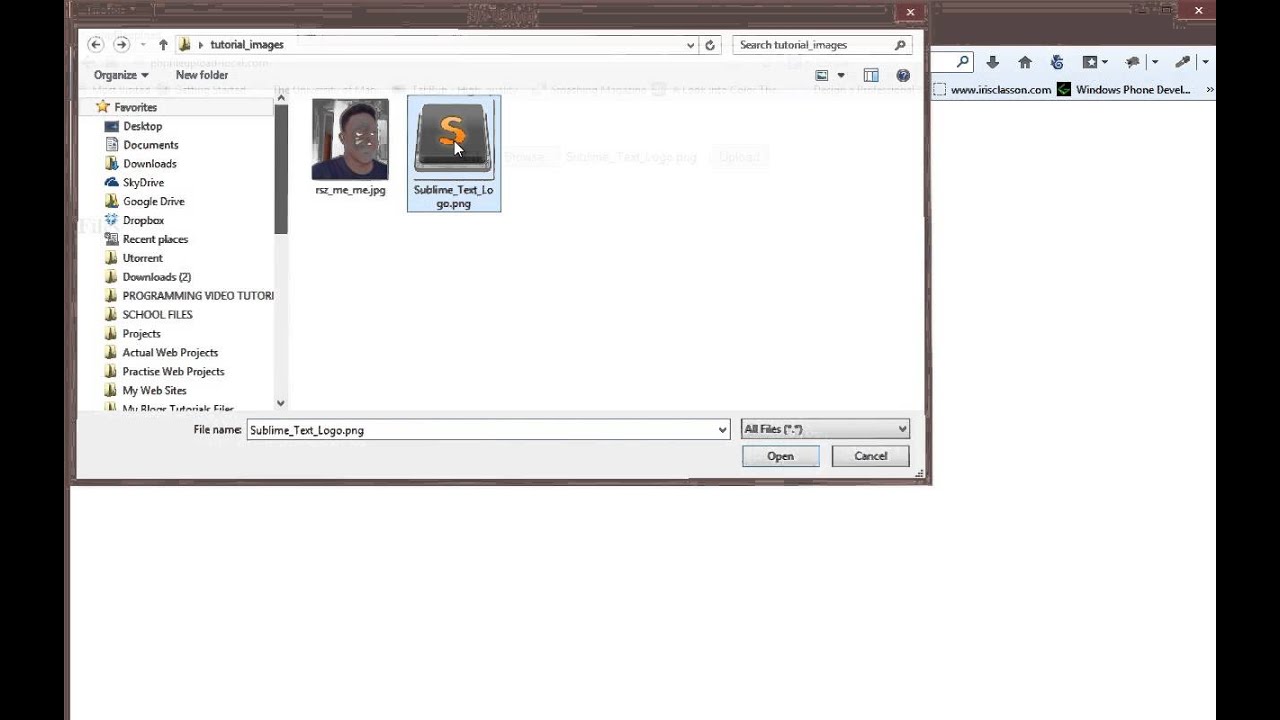Click the SkyDrive cloud icon

[x=112, y=183]
